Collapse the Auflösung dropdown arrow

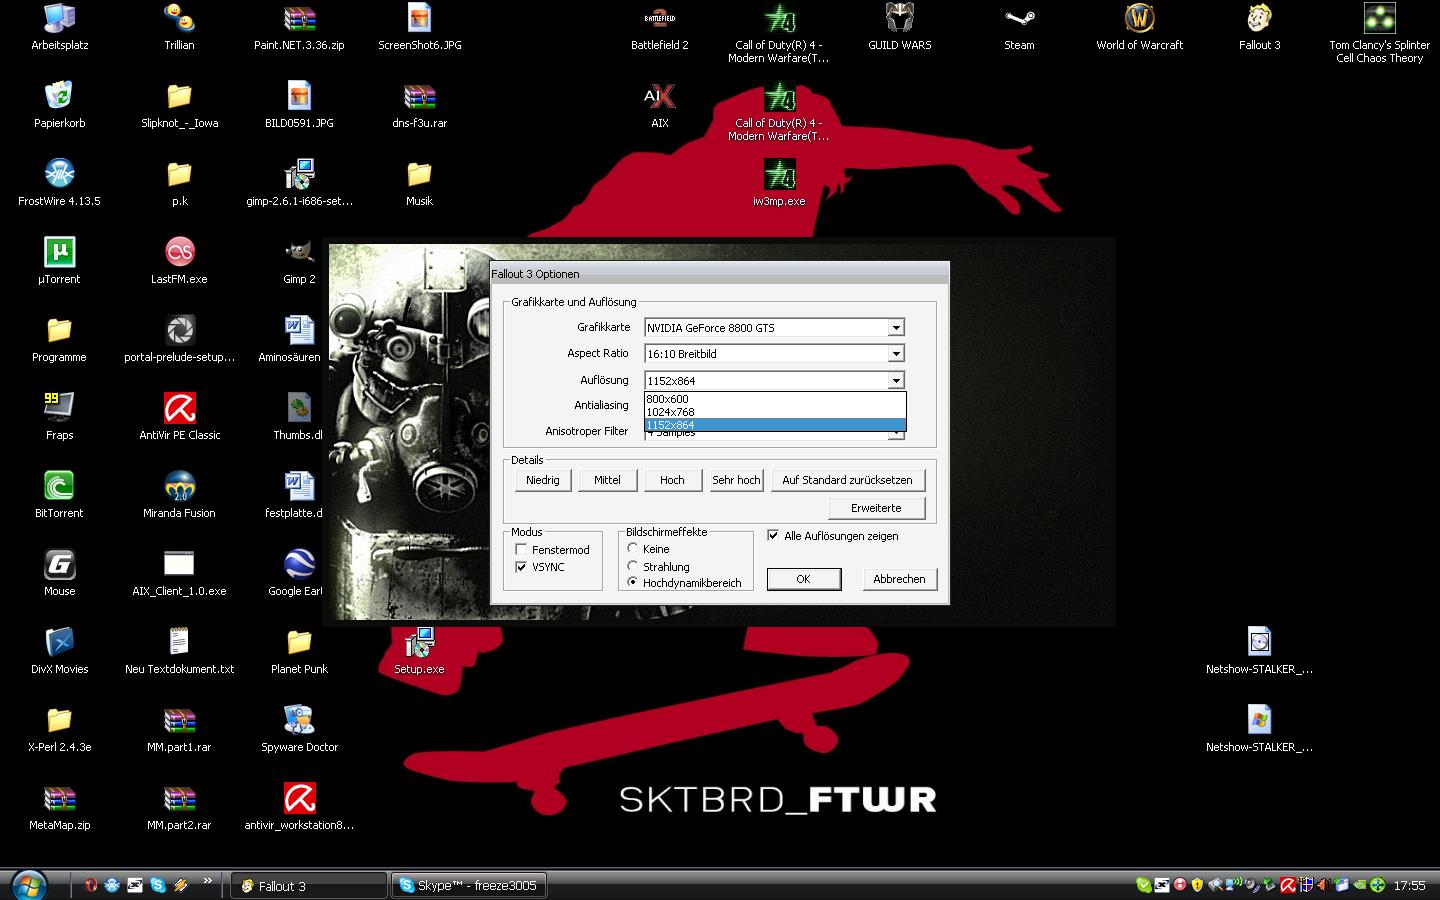[x=896, y=381]
